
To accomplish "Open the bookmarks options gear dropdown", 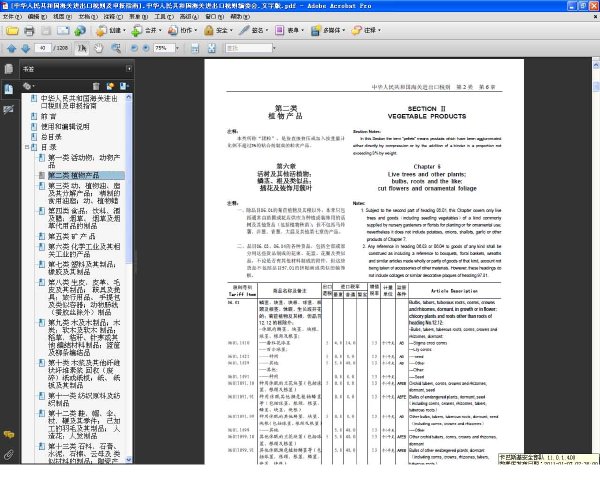I will [29, 86].
